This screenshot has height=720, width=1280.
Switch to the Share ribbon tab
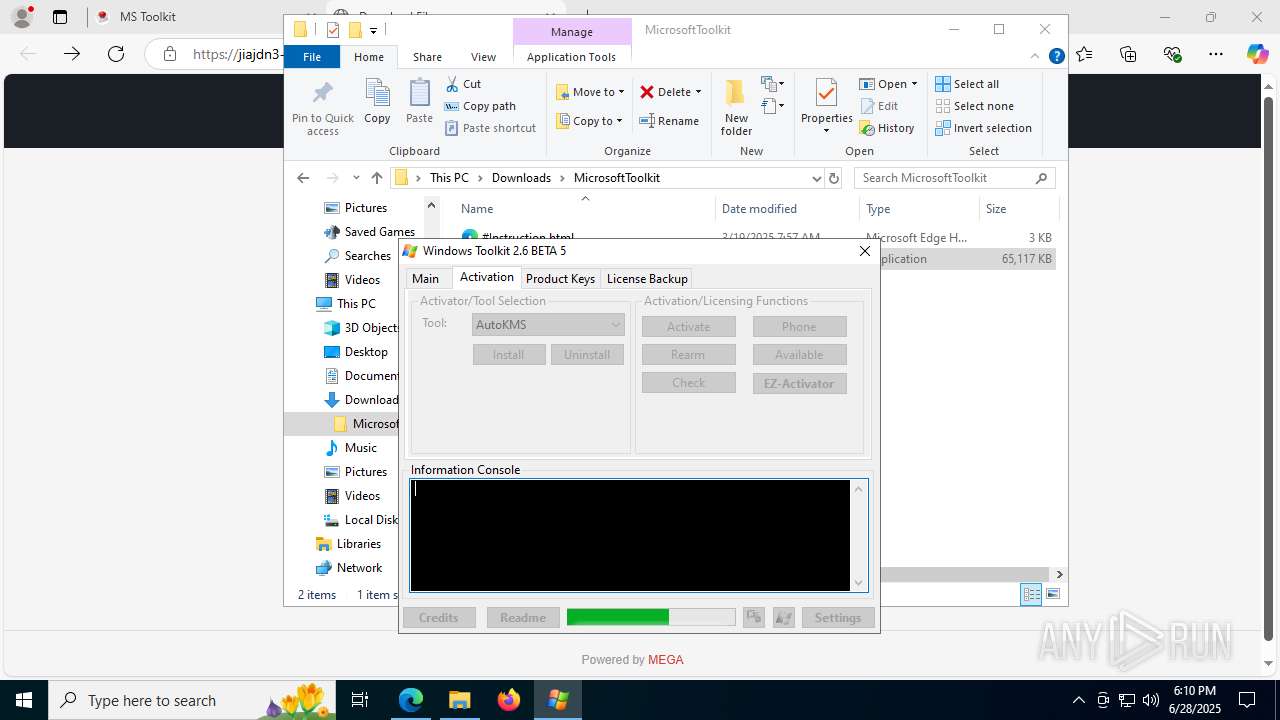[x=427, y=57]
